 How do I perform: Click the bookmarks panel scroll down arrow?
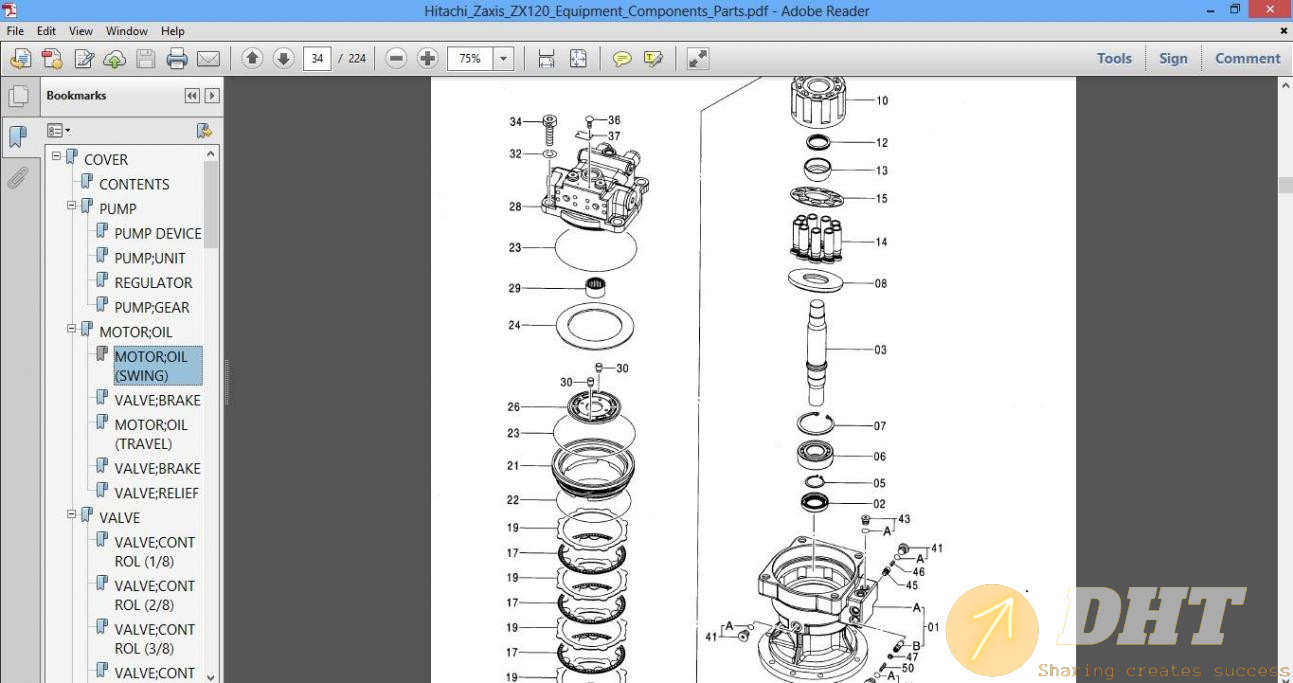(x=210, y=676)
